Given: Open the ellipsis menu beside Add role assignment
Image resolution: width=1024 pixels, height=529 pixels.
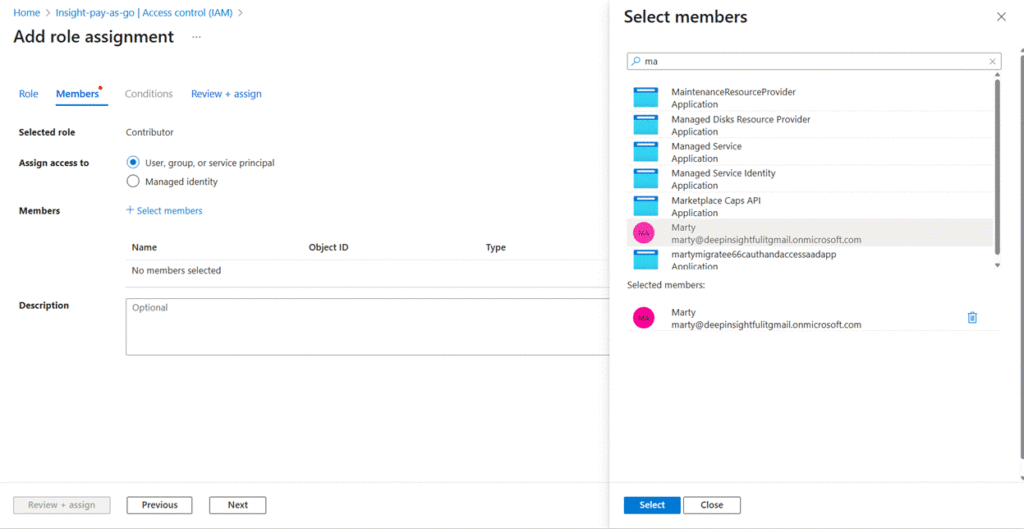Looking at the screenshot, I should [196, 37].
